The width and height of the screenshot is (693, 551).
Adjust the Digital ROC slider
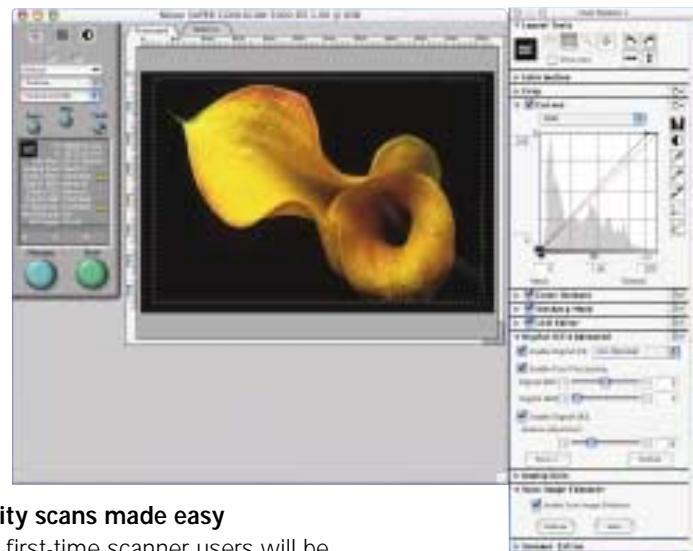pyautogui.click(x=608, y=381)
